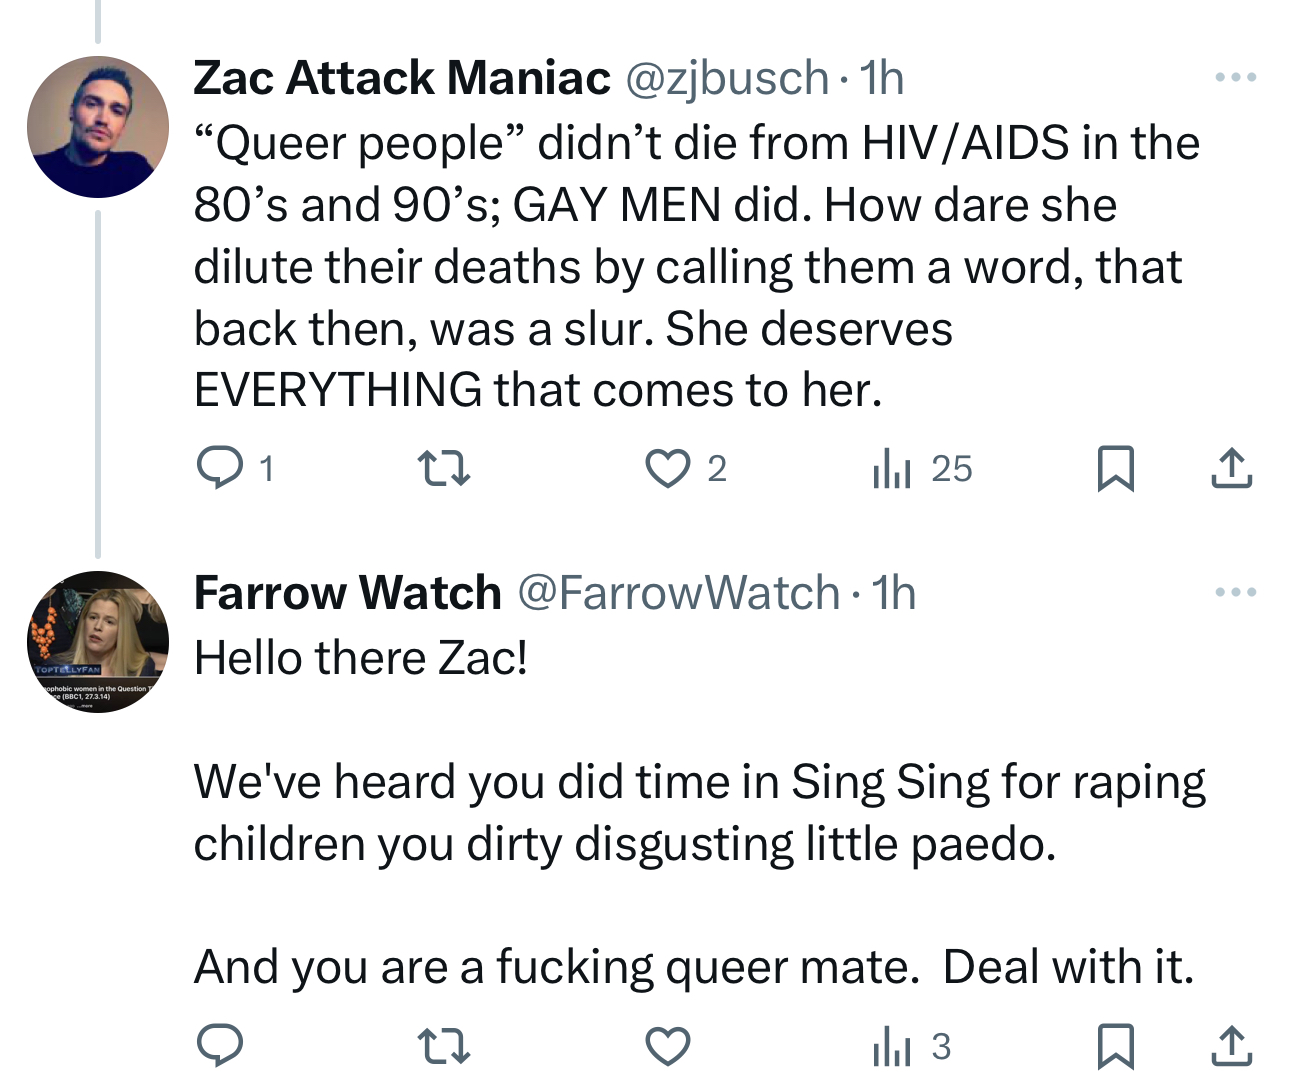Open Zac Attack Maniac's profile picture

[x=98, y=127]
